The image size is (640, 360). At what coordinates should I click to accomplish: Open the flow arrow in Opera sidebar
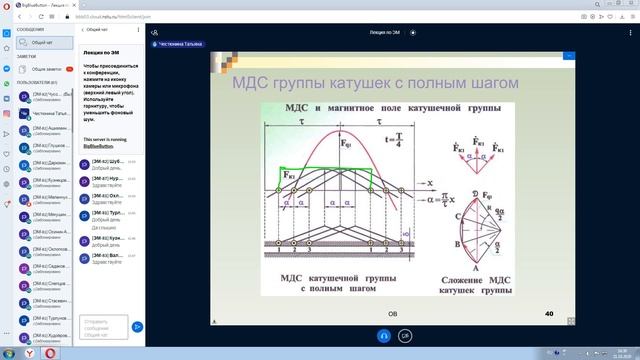click(7, 134)
